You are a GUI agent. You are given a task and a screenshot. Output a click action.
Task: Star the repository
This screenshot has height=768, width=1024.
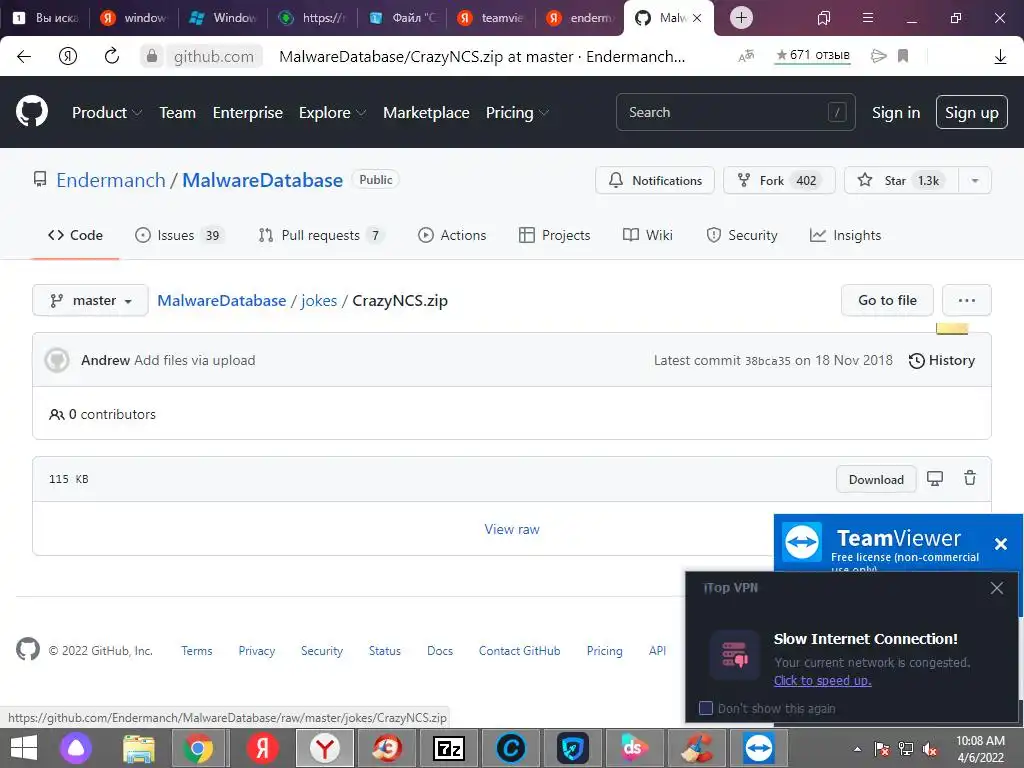tap(901, 180)
